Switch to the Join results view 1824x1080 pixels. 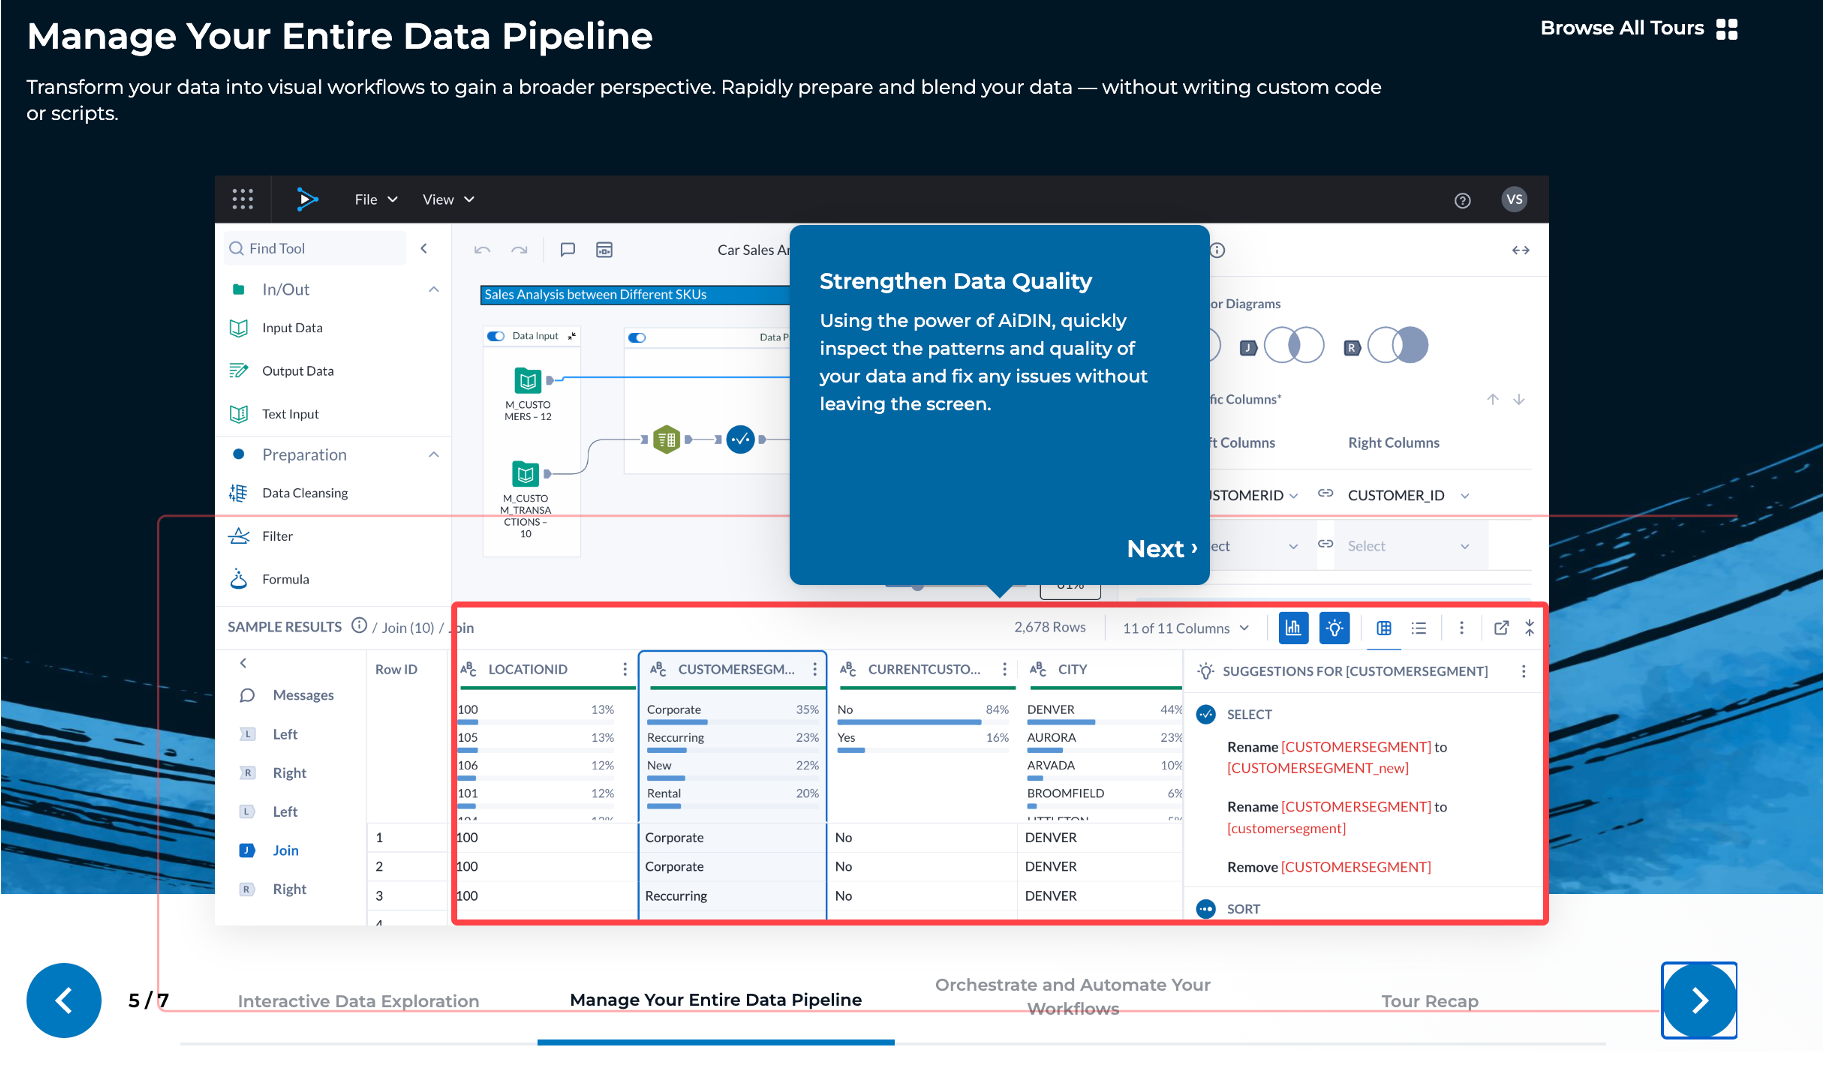(285, 850)
